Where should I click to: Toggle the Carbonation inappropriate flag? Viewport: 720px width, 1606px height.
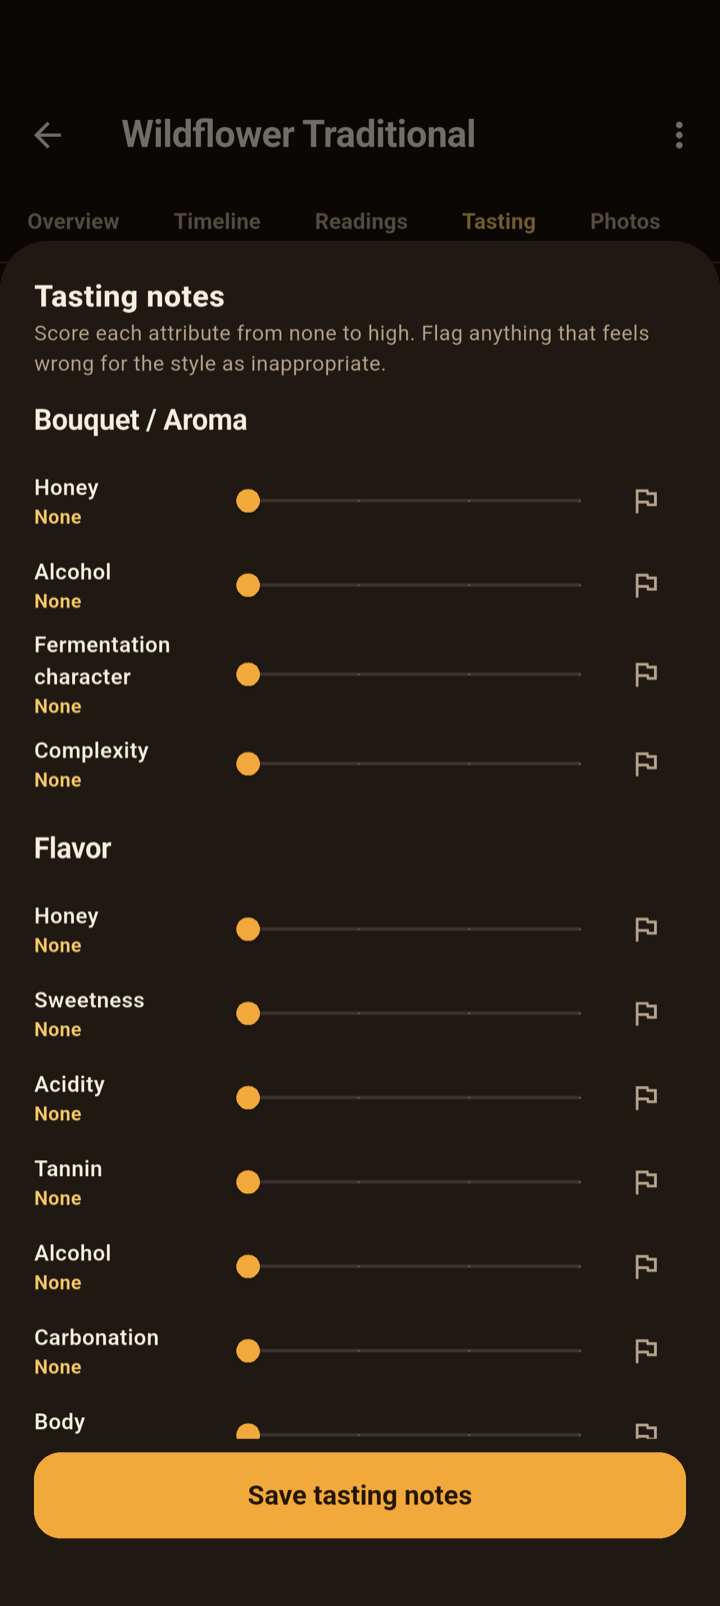[646, 1351]
